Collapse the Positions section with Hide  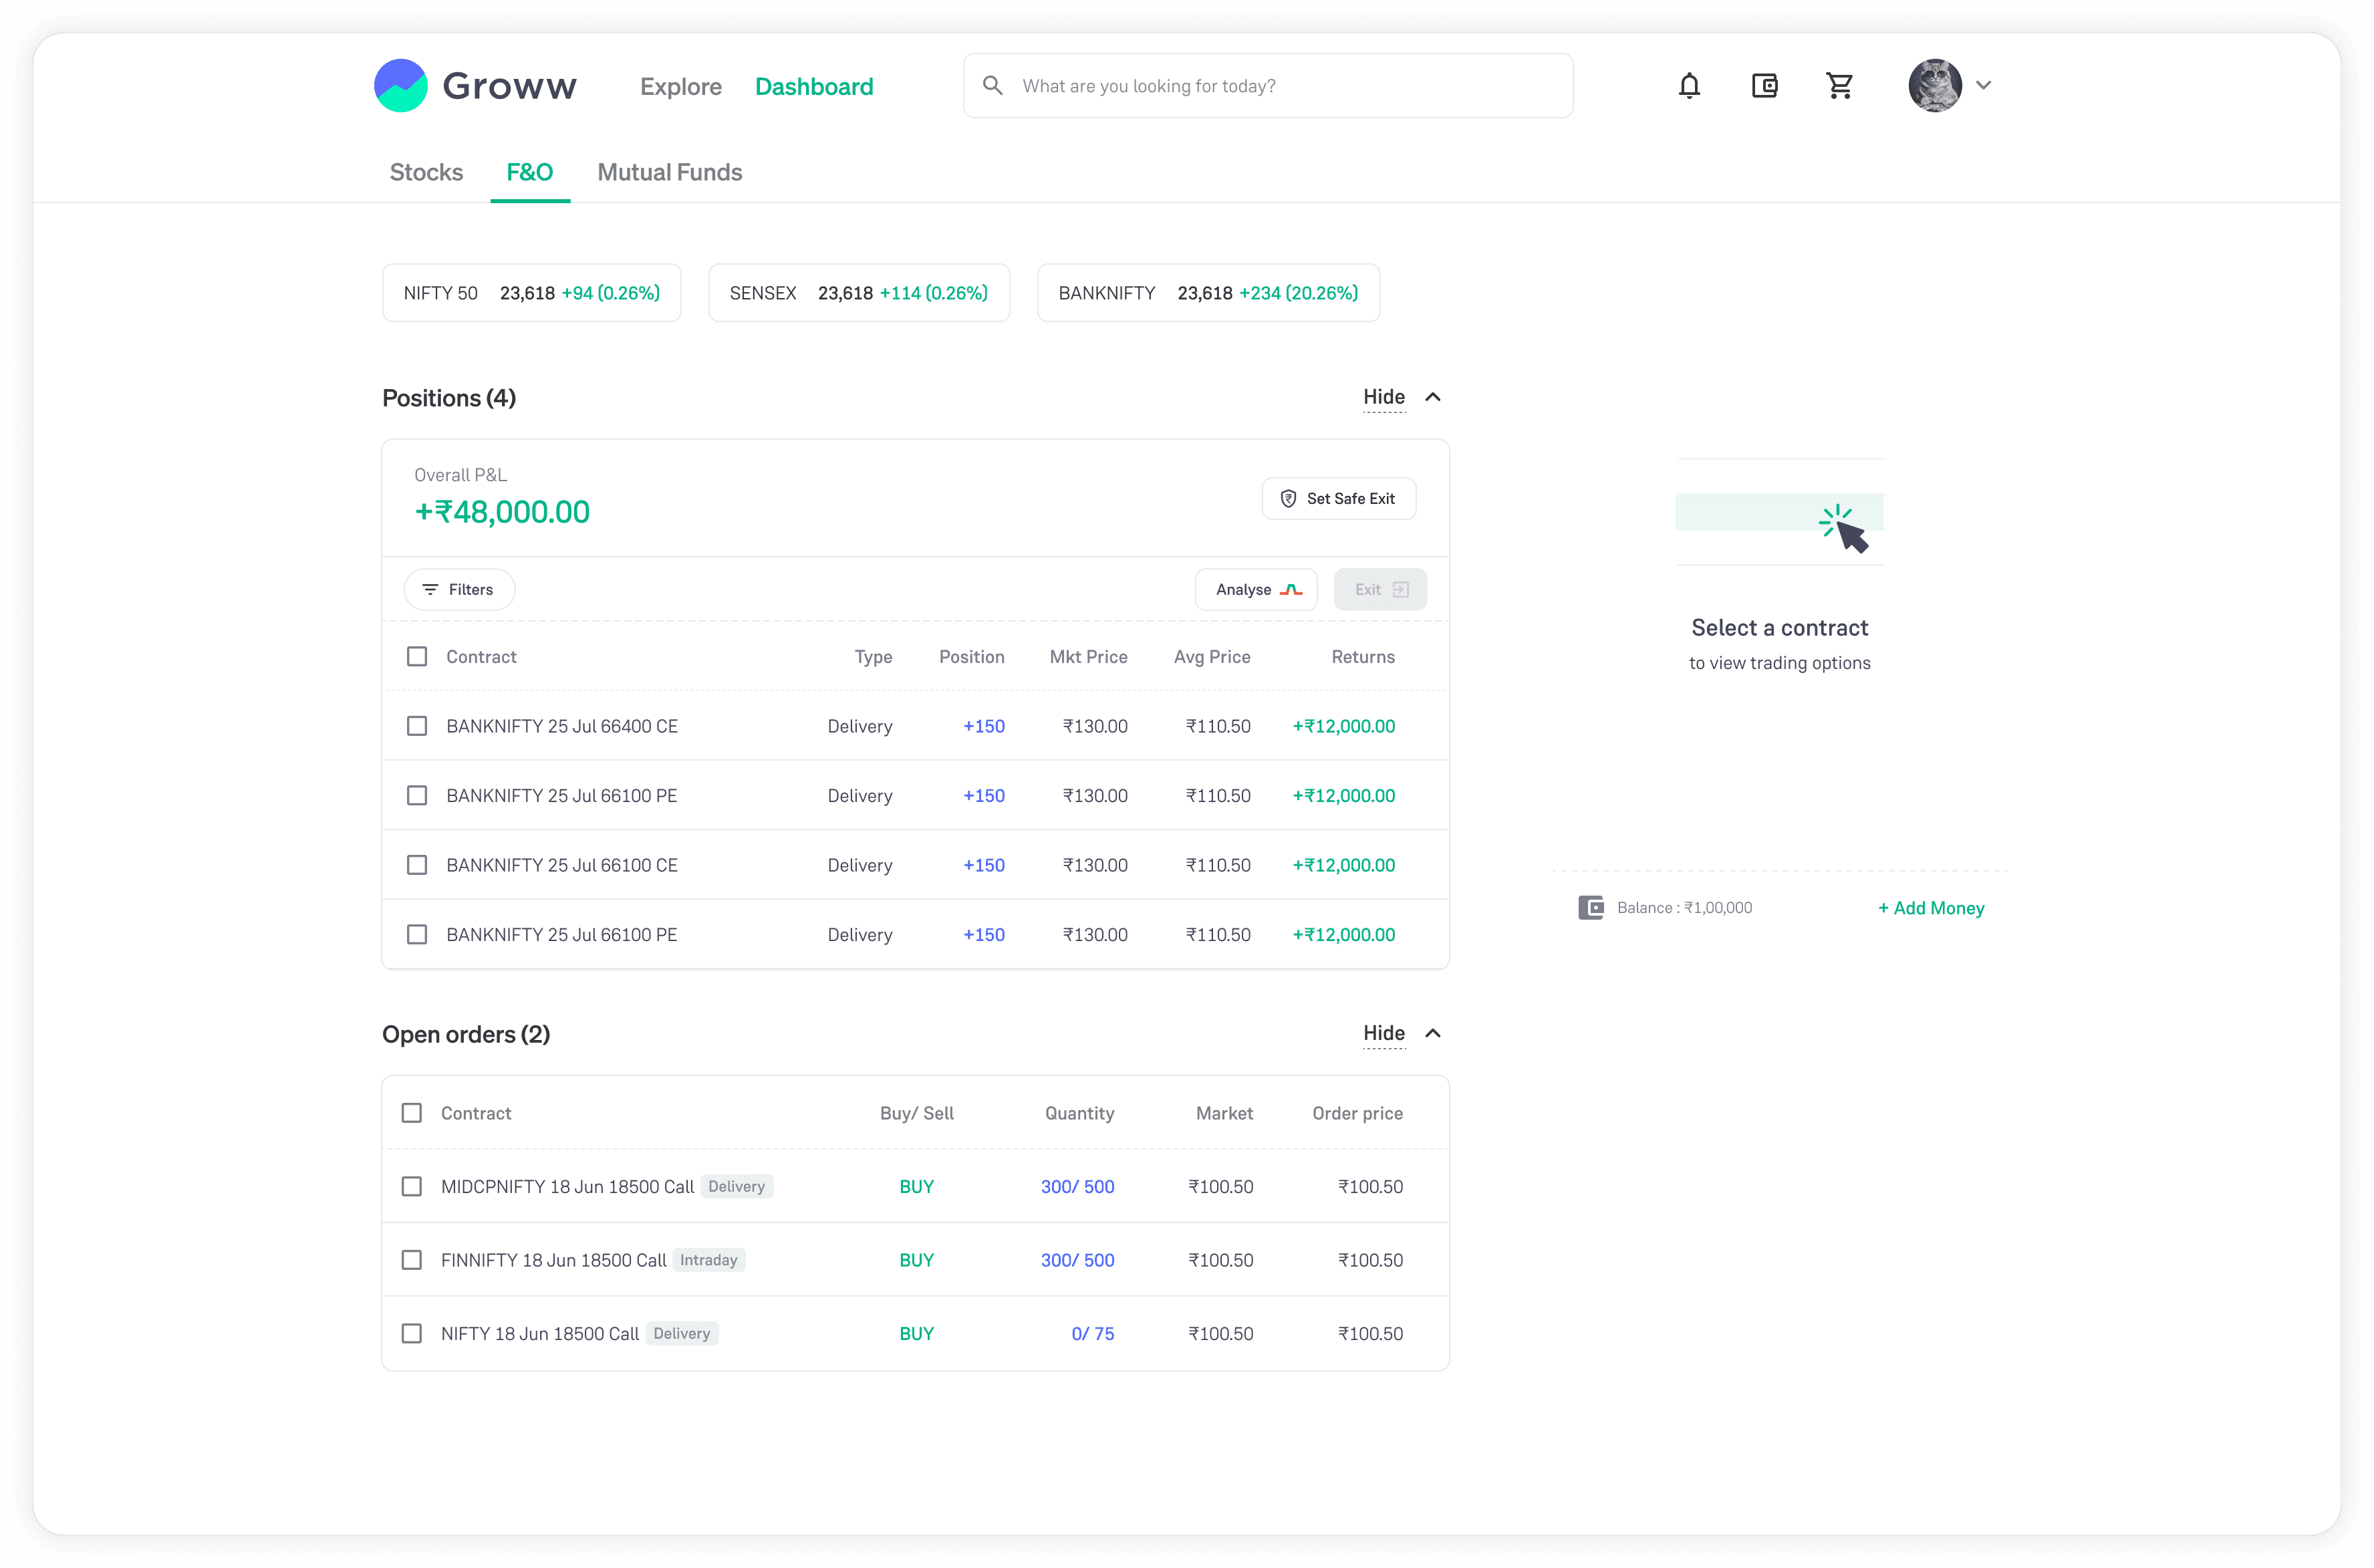coord(1384,398)
